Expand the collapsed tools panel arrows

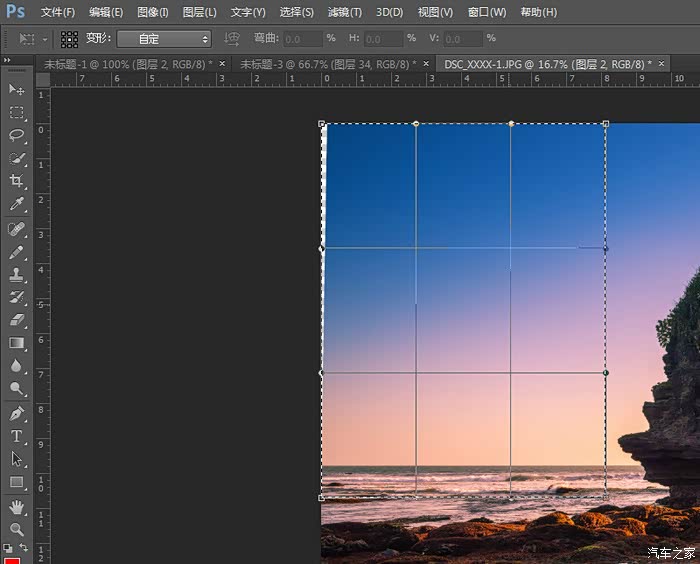click(8, 60)
